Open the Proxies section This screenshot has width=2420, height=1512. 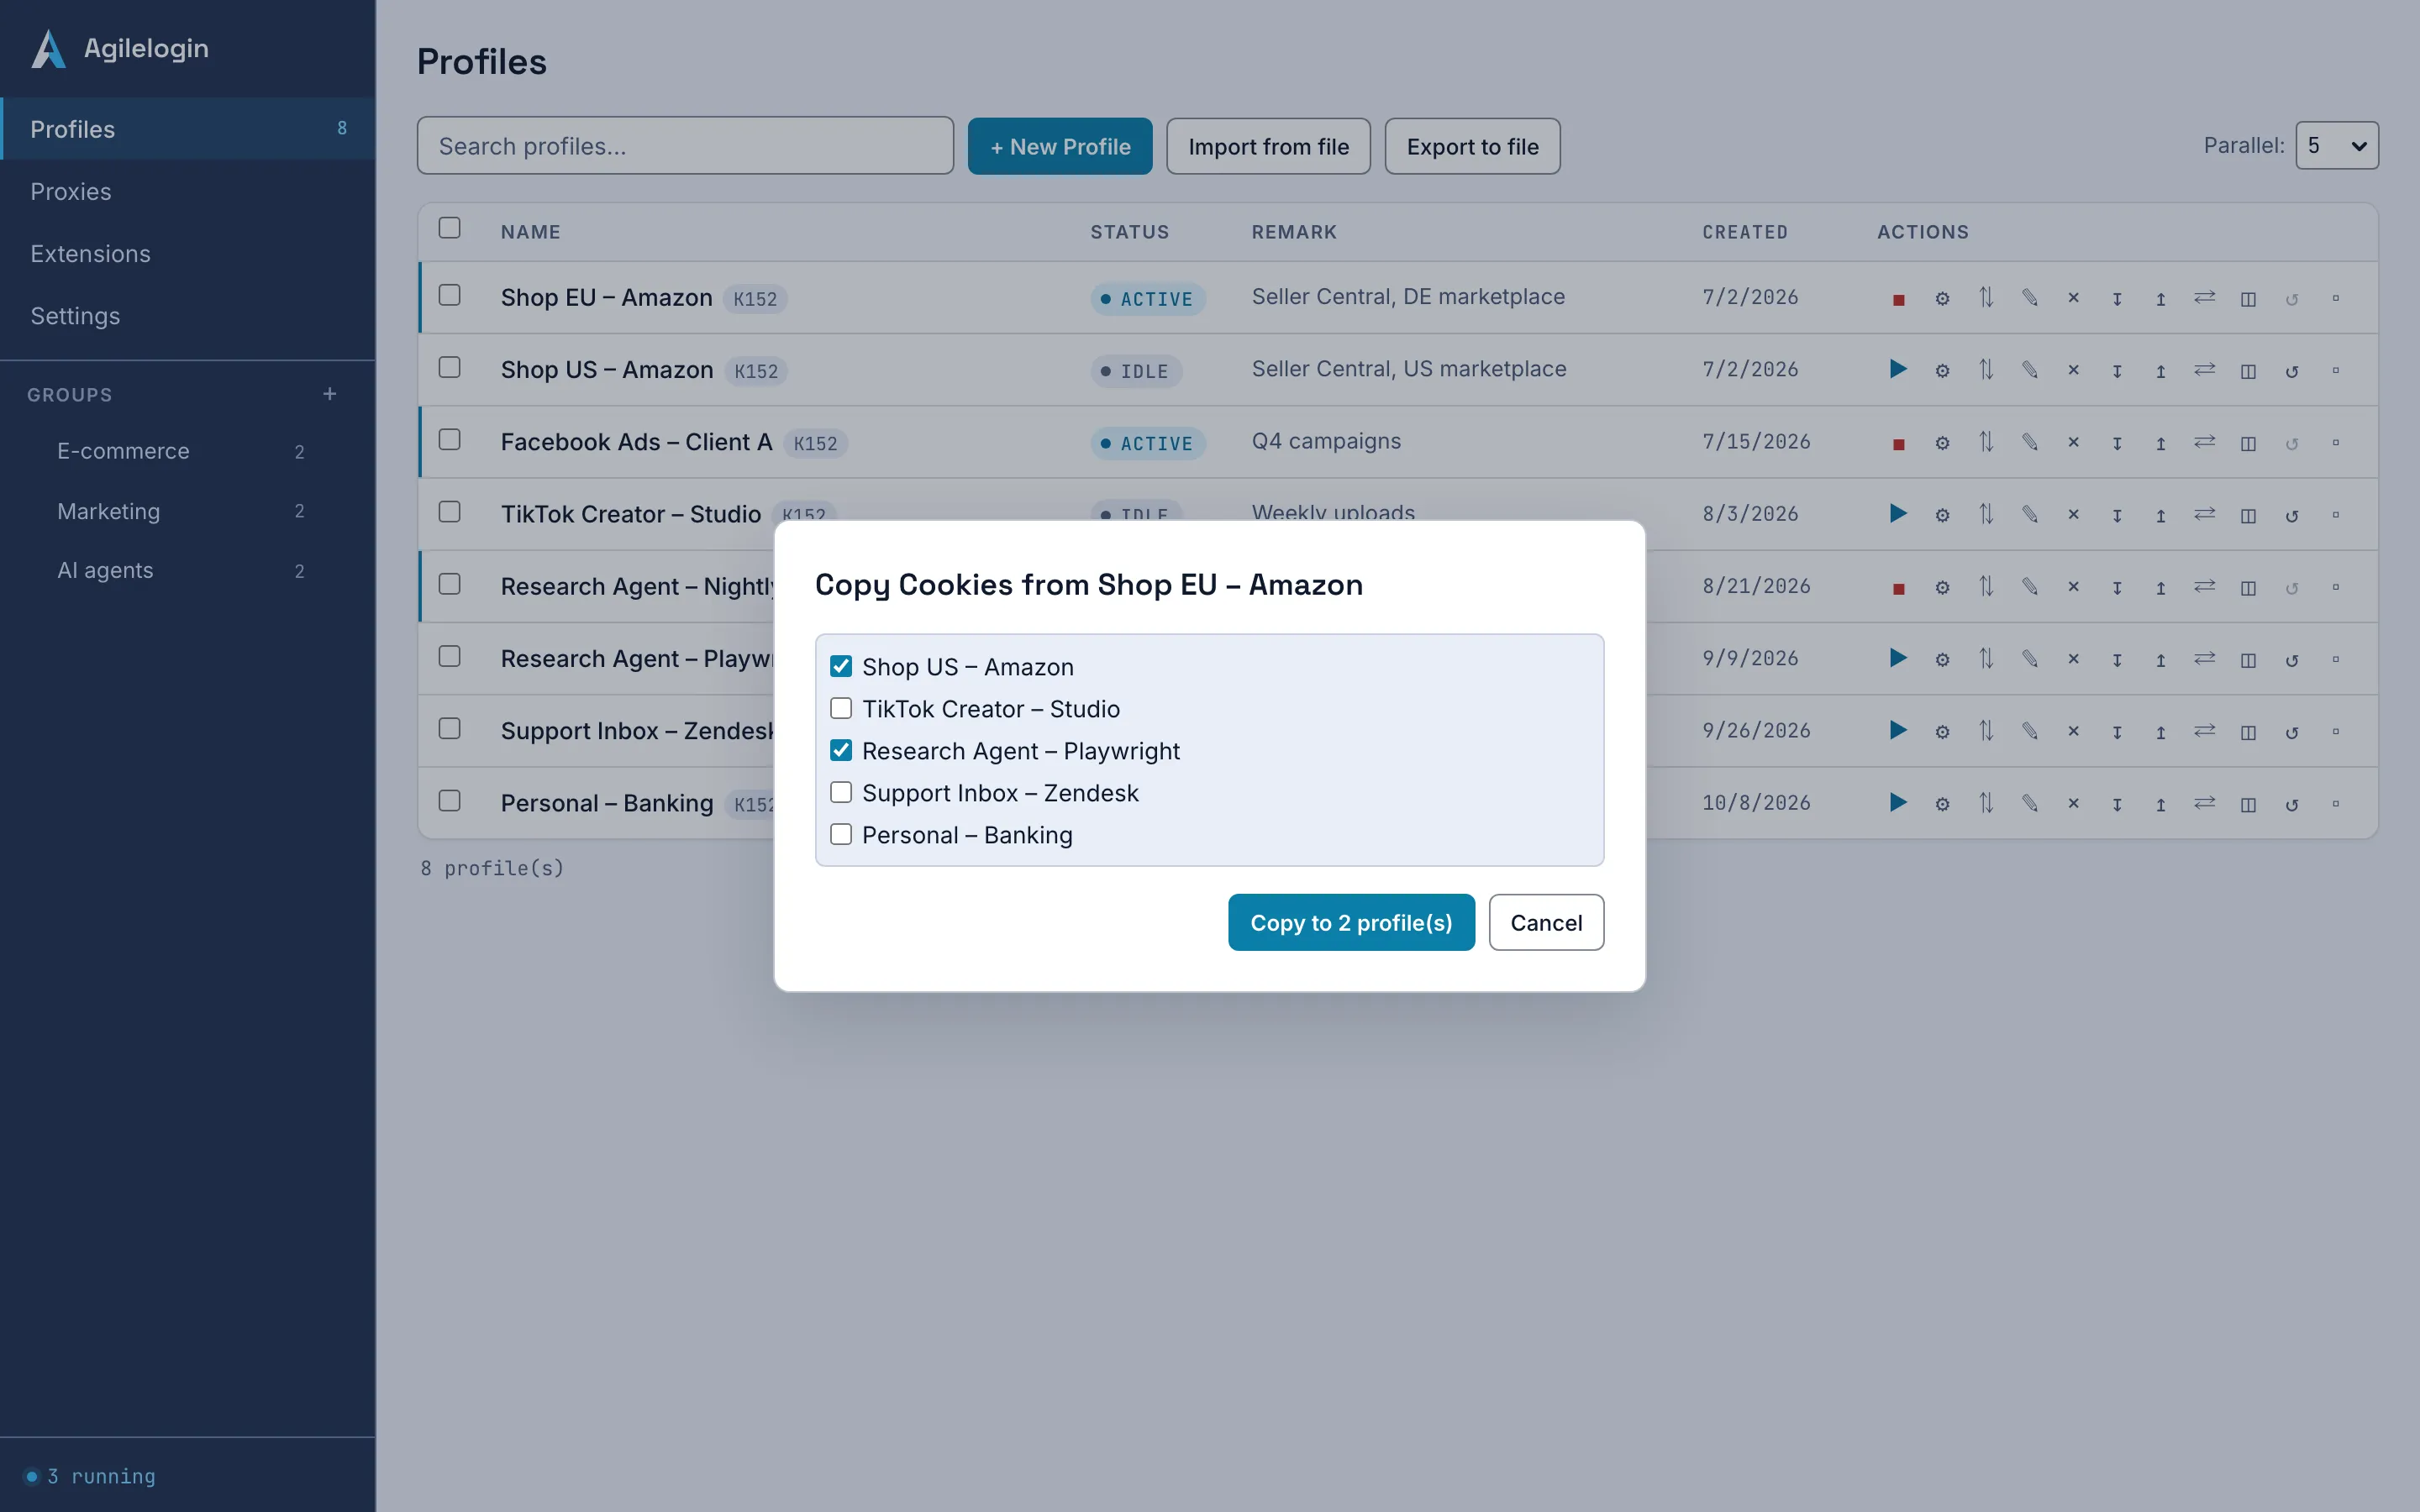(188, 191)
